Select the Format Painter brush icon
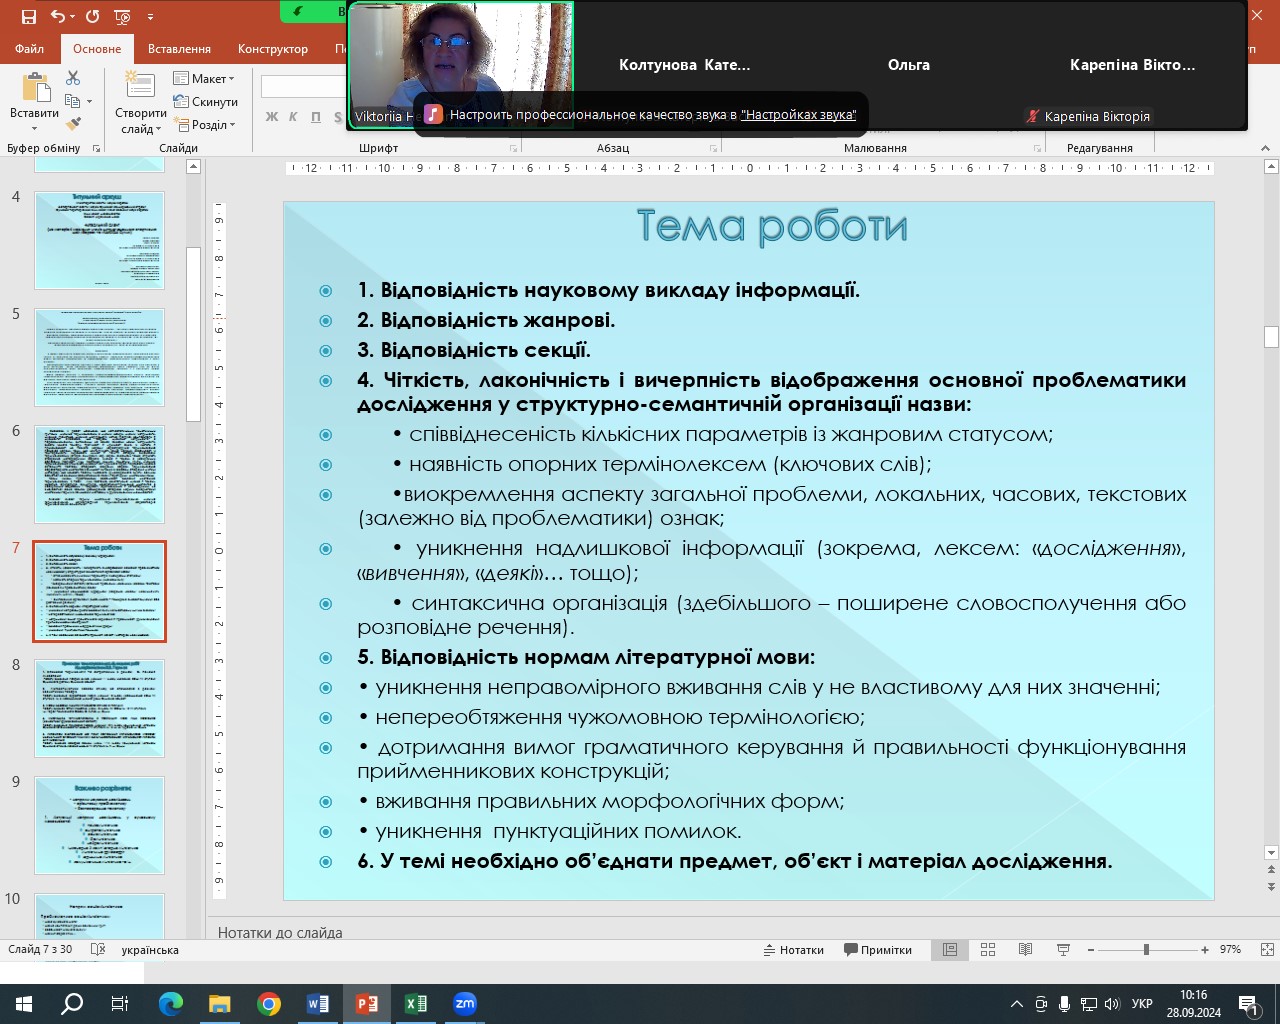 (73, 124)
